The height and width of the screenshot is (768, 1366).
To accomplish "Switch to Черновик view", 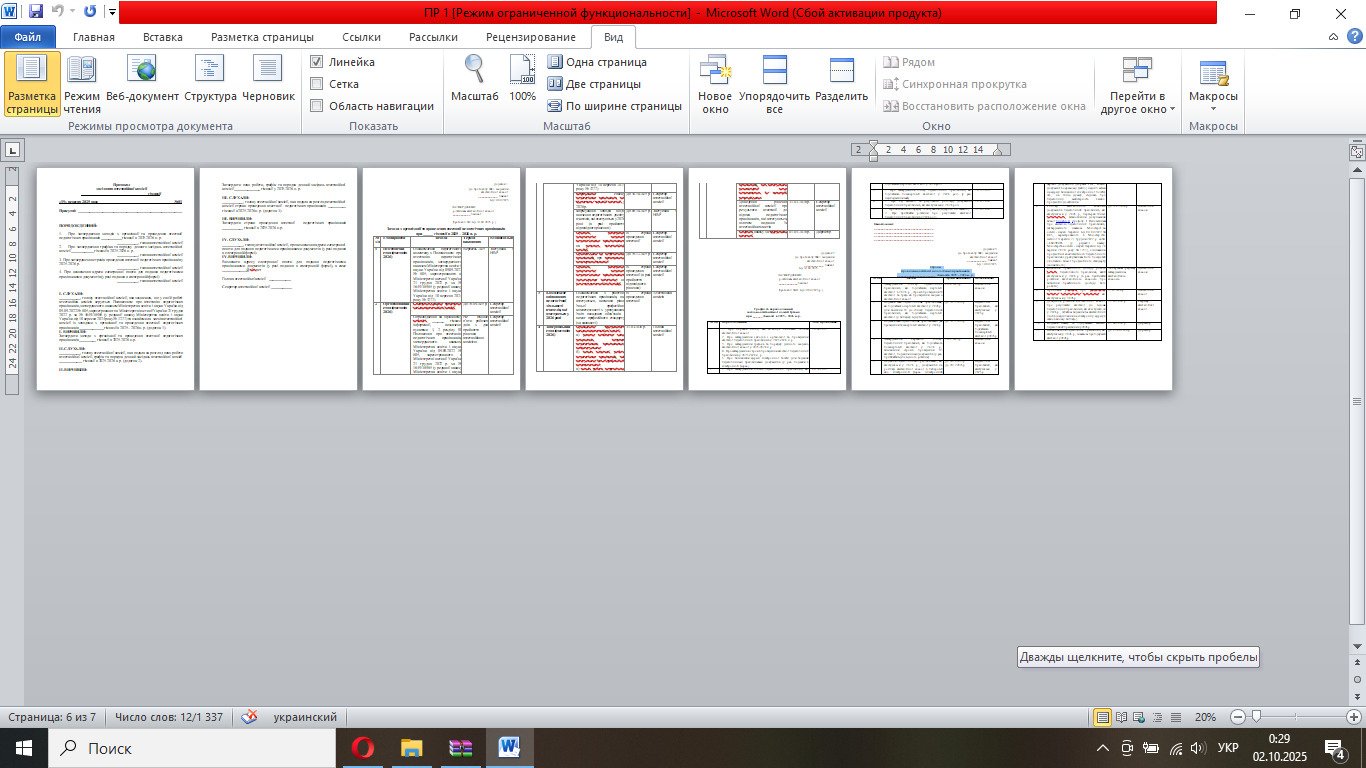I will [268, 83].
